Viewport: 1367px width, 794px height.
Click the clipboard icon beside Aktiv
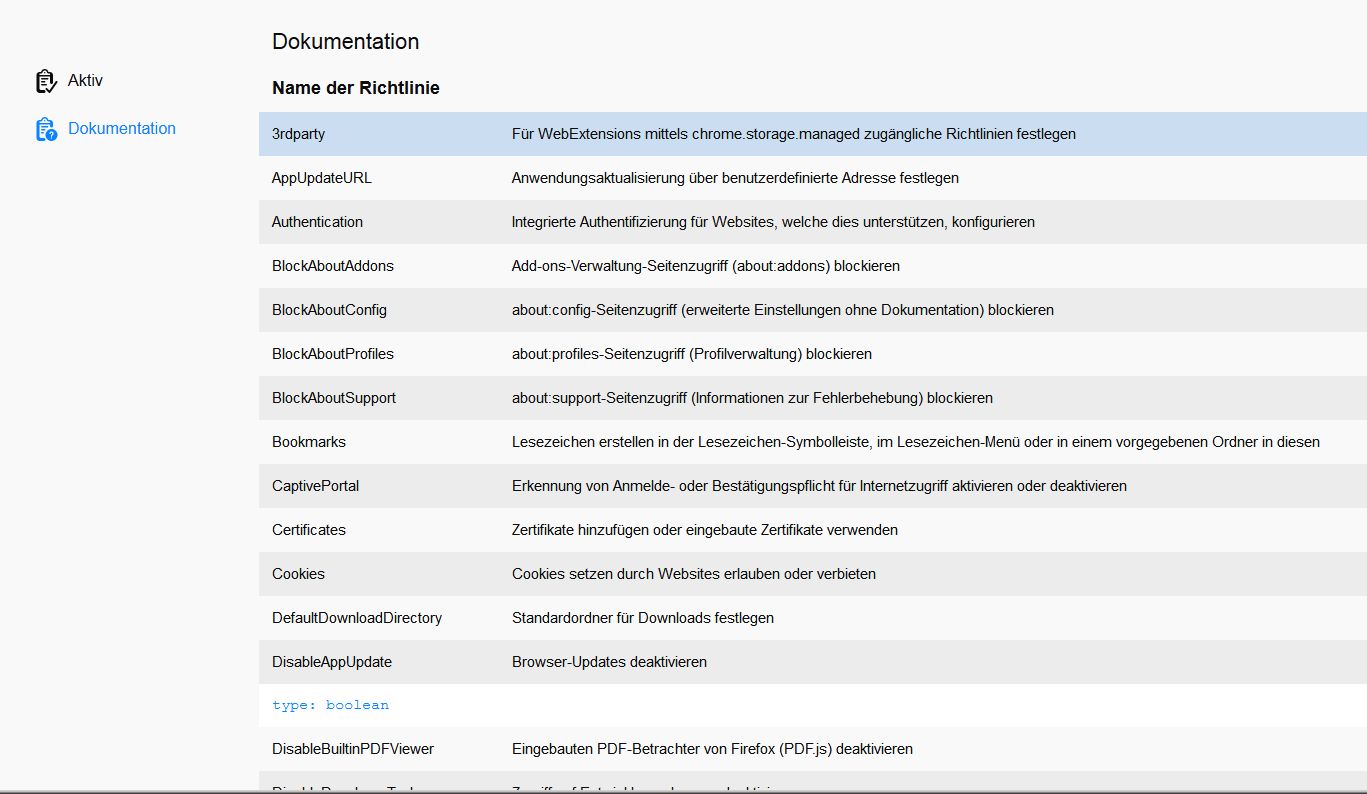tap(46, 81)
